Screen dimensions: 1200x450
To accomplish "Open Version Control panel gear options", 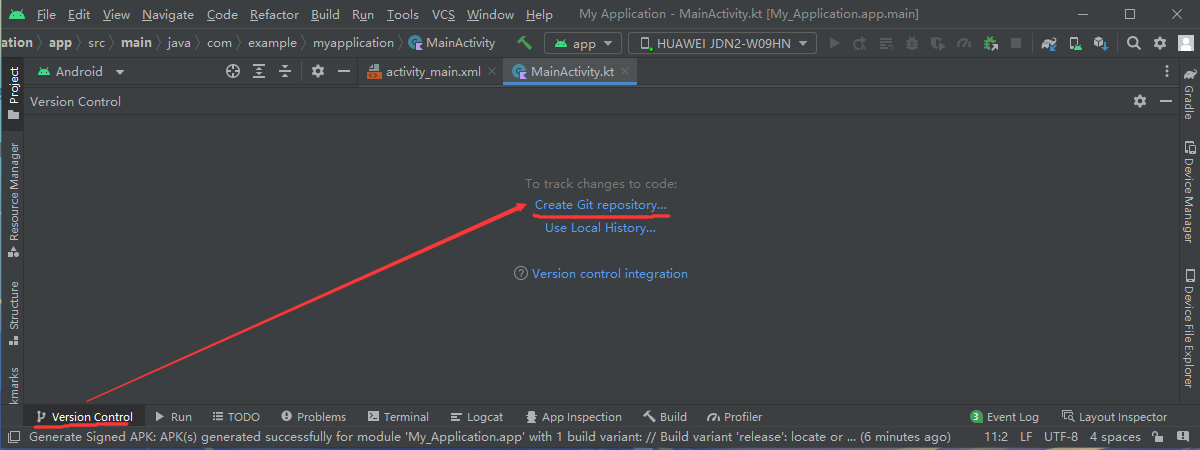I will pyautogui.click(x=1140, y=101).
